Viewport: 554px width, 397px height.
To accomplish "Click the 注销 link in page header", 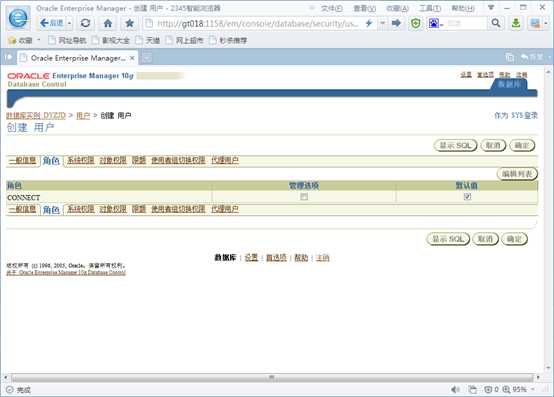I will point(521,75).
